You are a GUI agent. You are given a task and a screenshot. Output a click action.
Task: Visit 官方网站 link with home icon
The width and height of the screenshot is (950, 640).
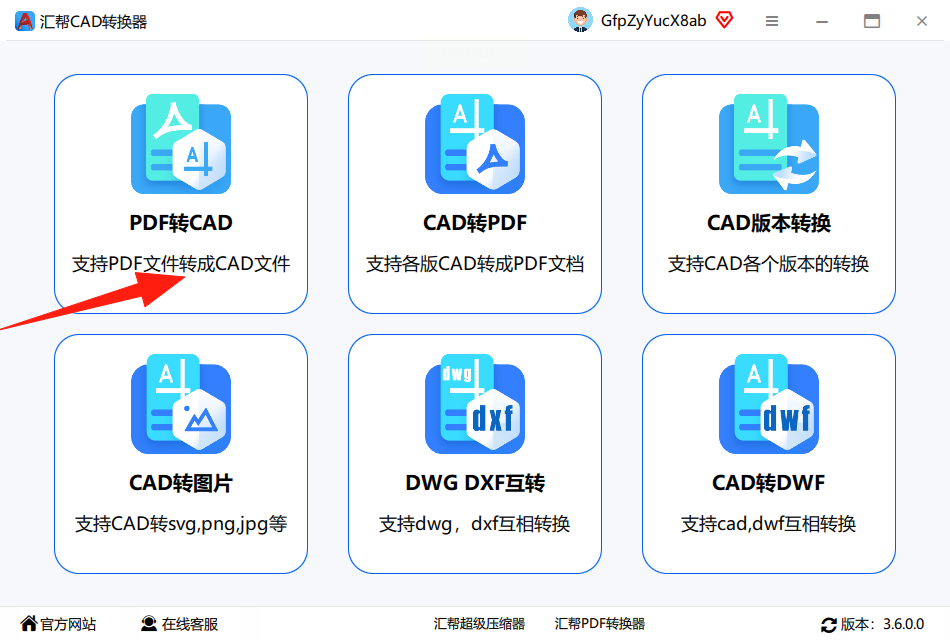(x=58, y=624)
